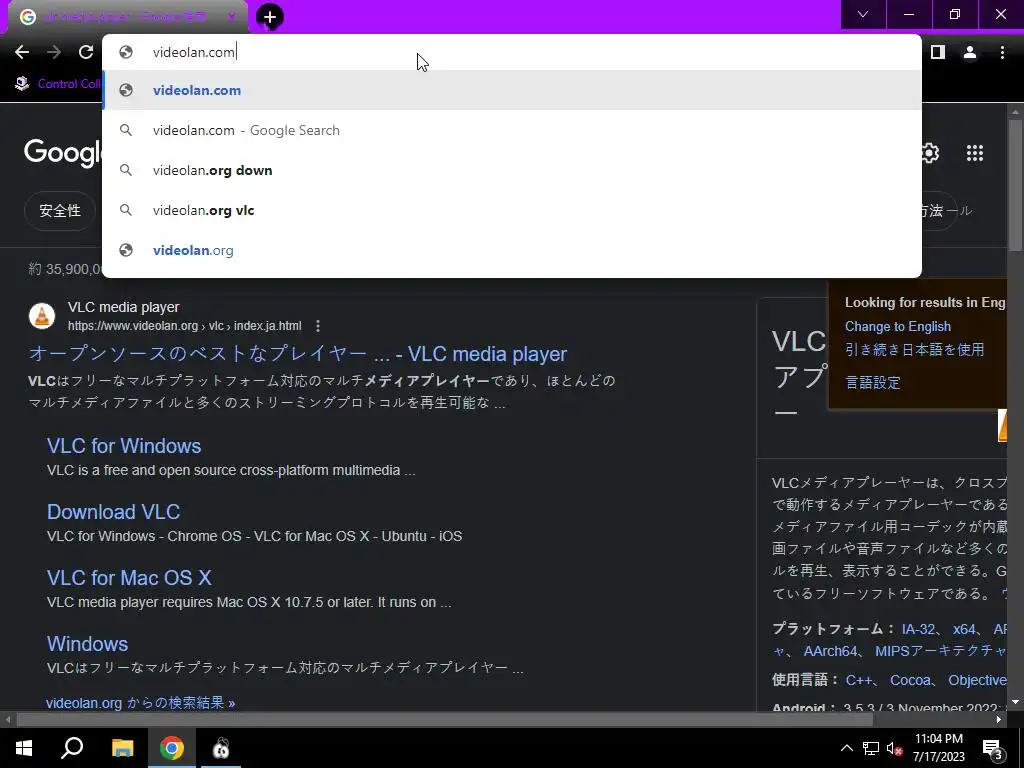The image size is (1024, 768).
Task: Choose 'videolan.com - Google Search' suggestion
Action: coord(512,130)
